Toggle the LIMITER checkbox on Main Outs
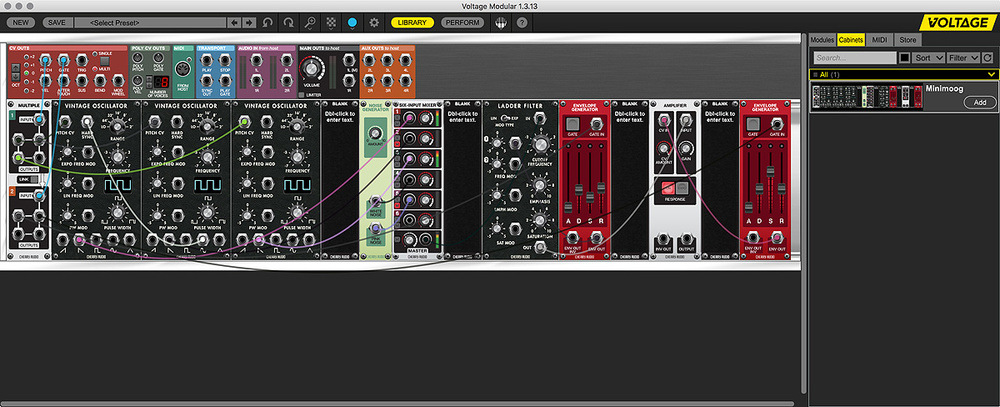This screenshot has width=1000, height=407. 303,96
